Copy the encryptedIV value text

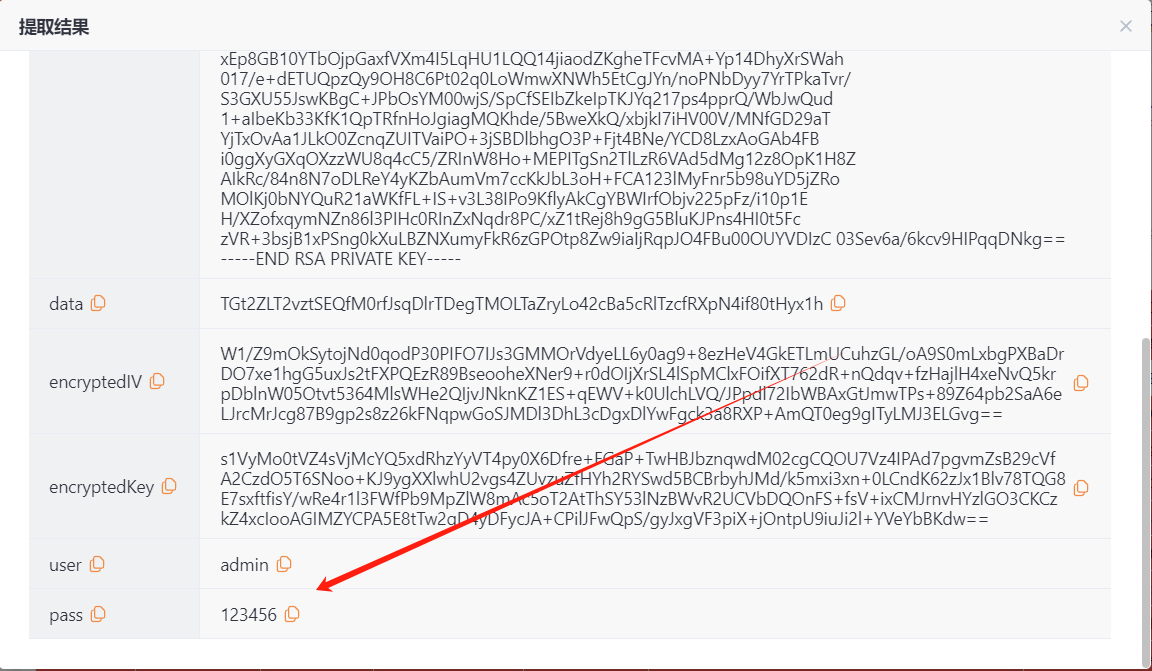click(x=1081, y=383)
